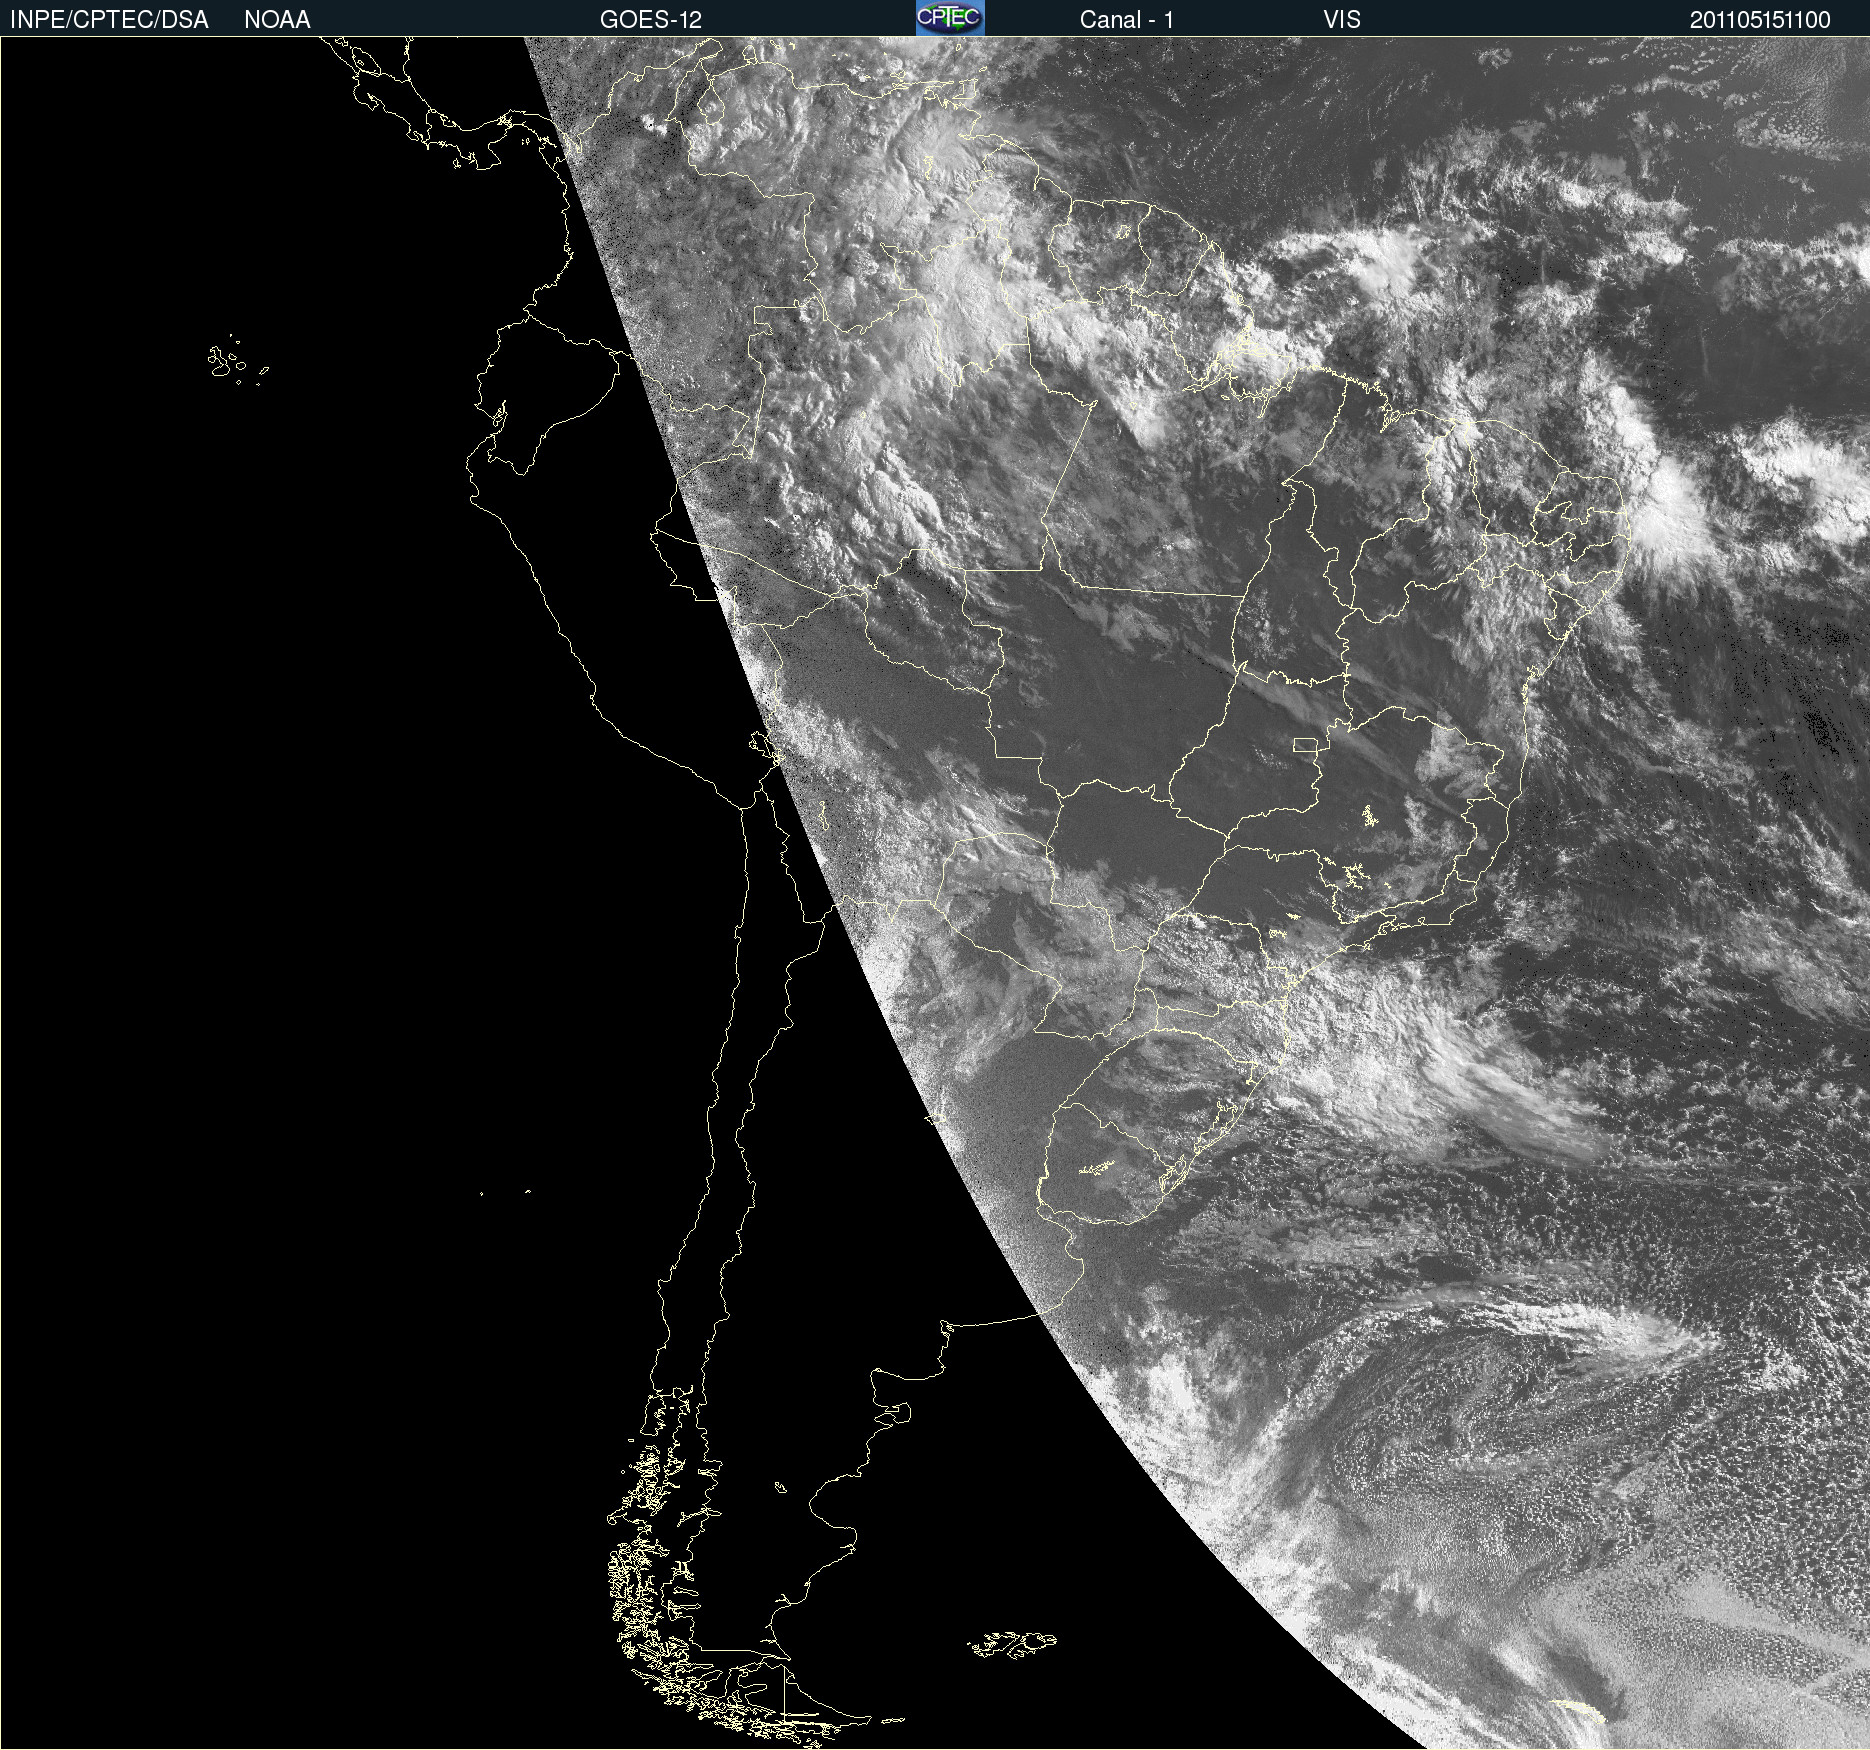The height and width of the screenshot is (1750, 1870).
Task: Click the 201105151100 timestamp text
Action: pyautogui.click(x=1760, y=20)
